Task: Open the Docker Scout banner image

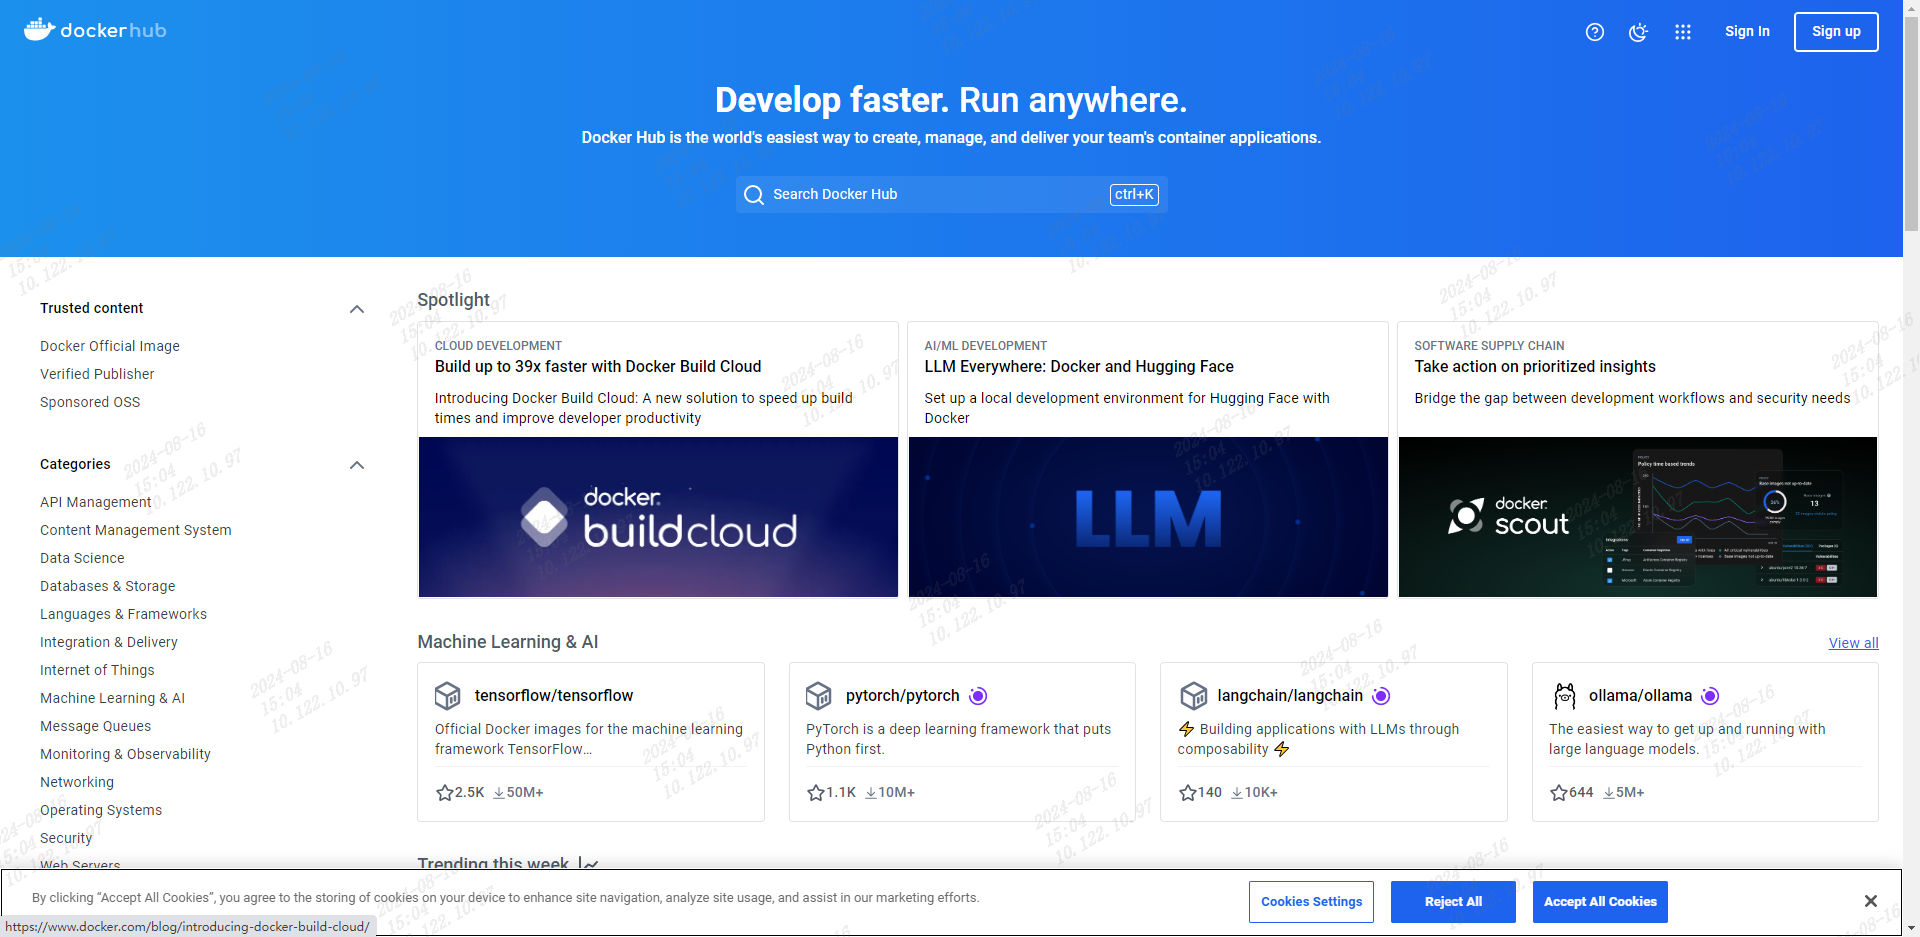Action: [x=1638, y=517]
